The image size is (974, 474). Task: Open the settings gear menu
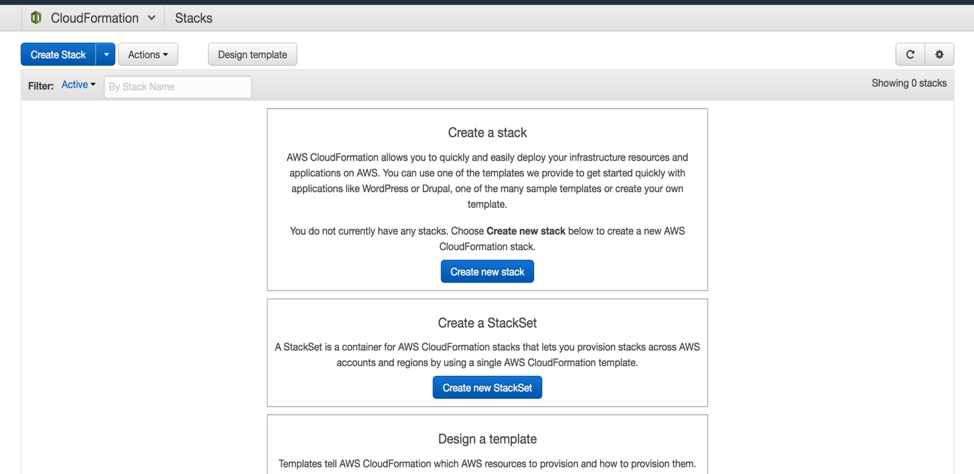point(939,55)
